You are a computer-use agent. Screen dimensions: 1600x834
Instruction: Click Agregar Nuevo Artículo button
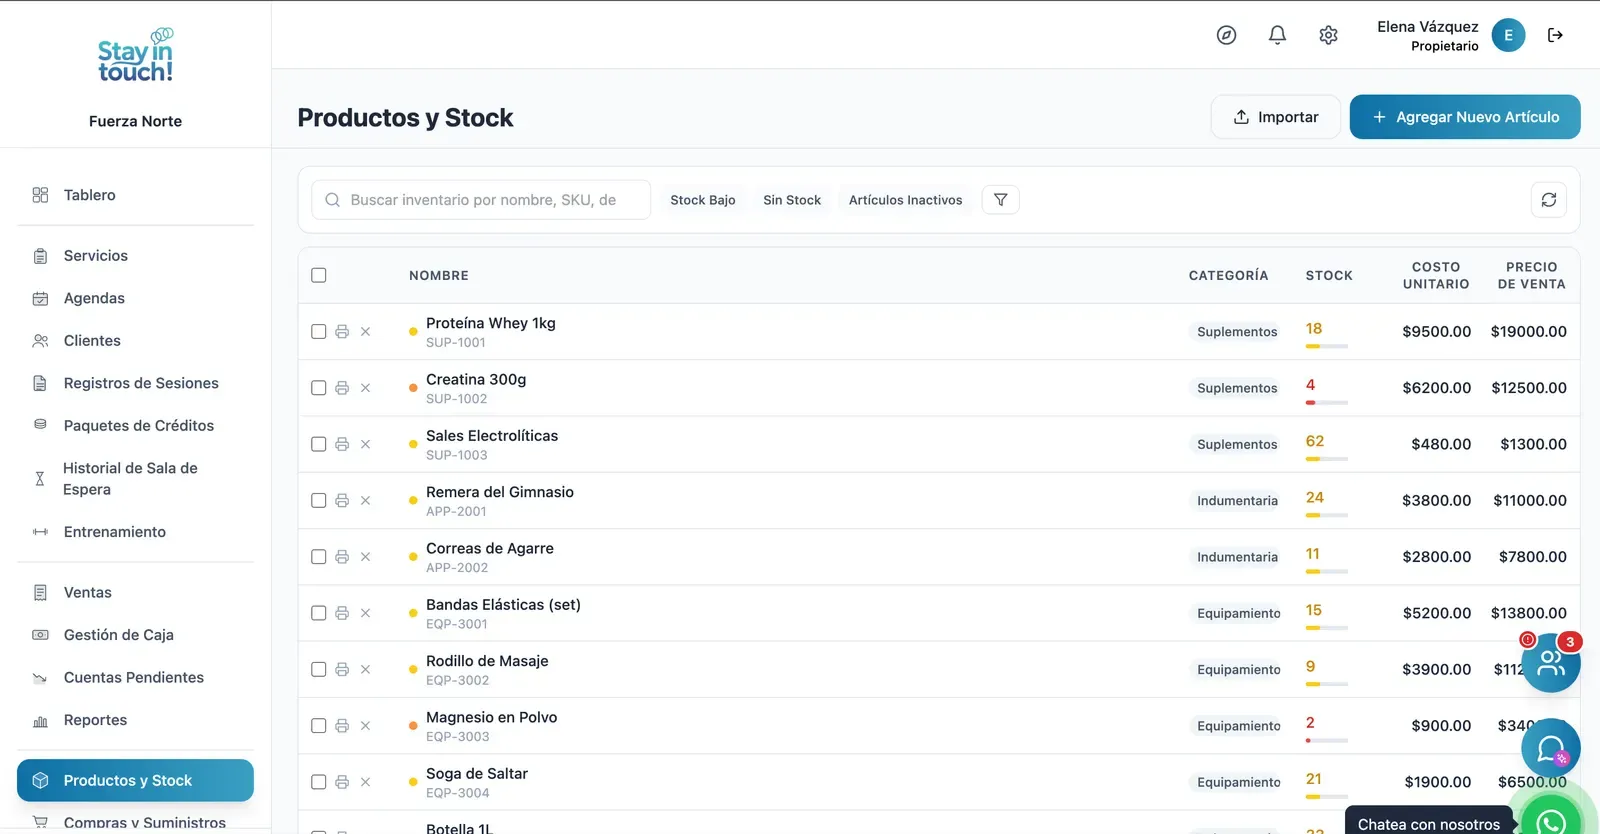(x=1465, y=117)
